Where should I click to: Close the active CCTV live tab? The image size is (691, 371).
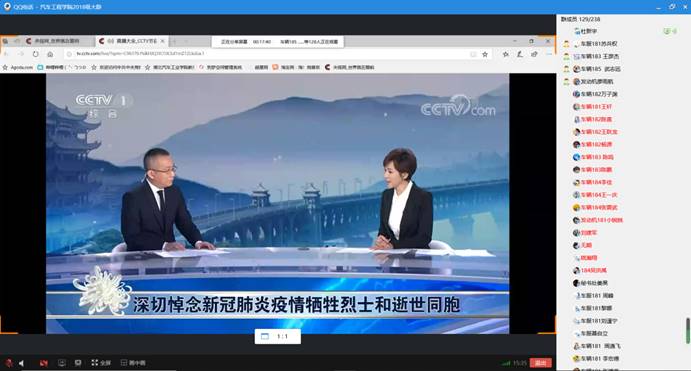[163, 41]
